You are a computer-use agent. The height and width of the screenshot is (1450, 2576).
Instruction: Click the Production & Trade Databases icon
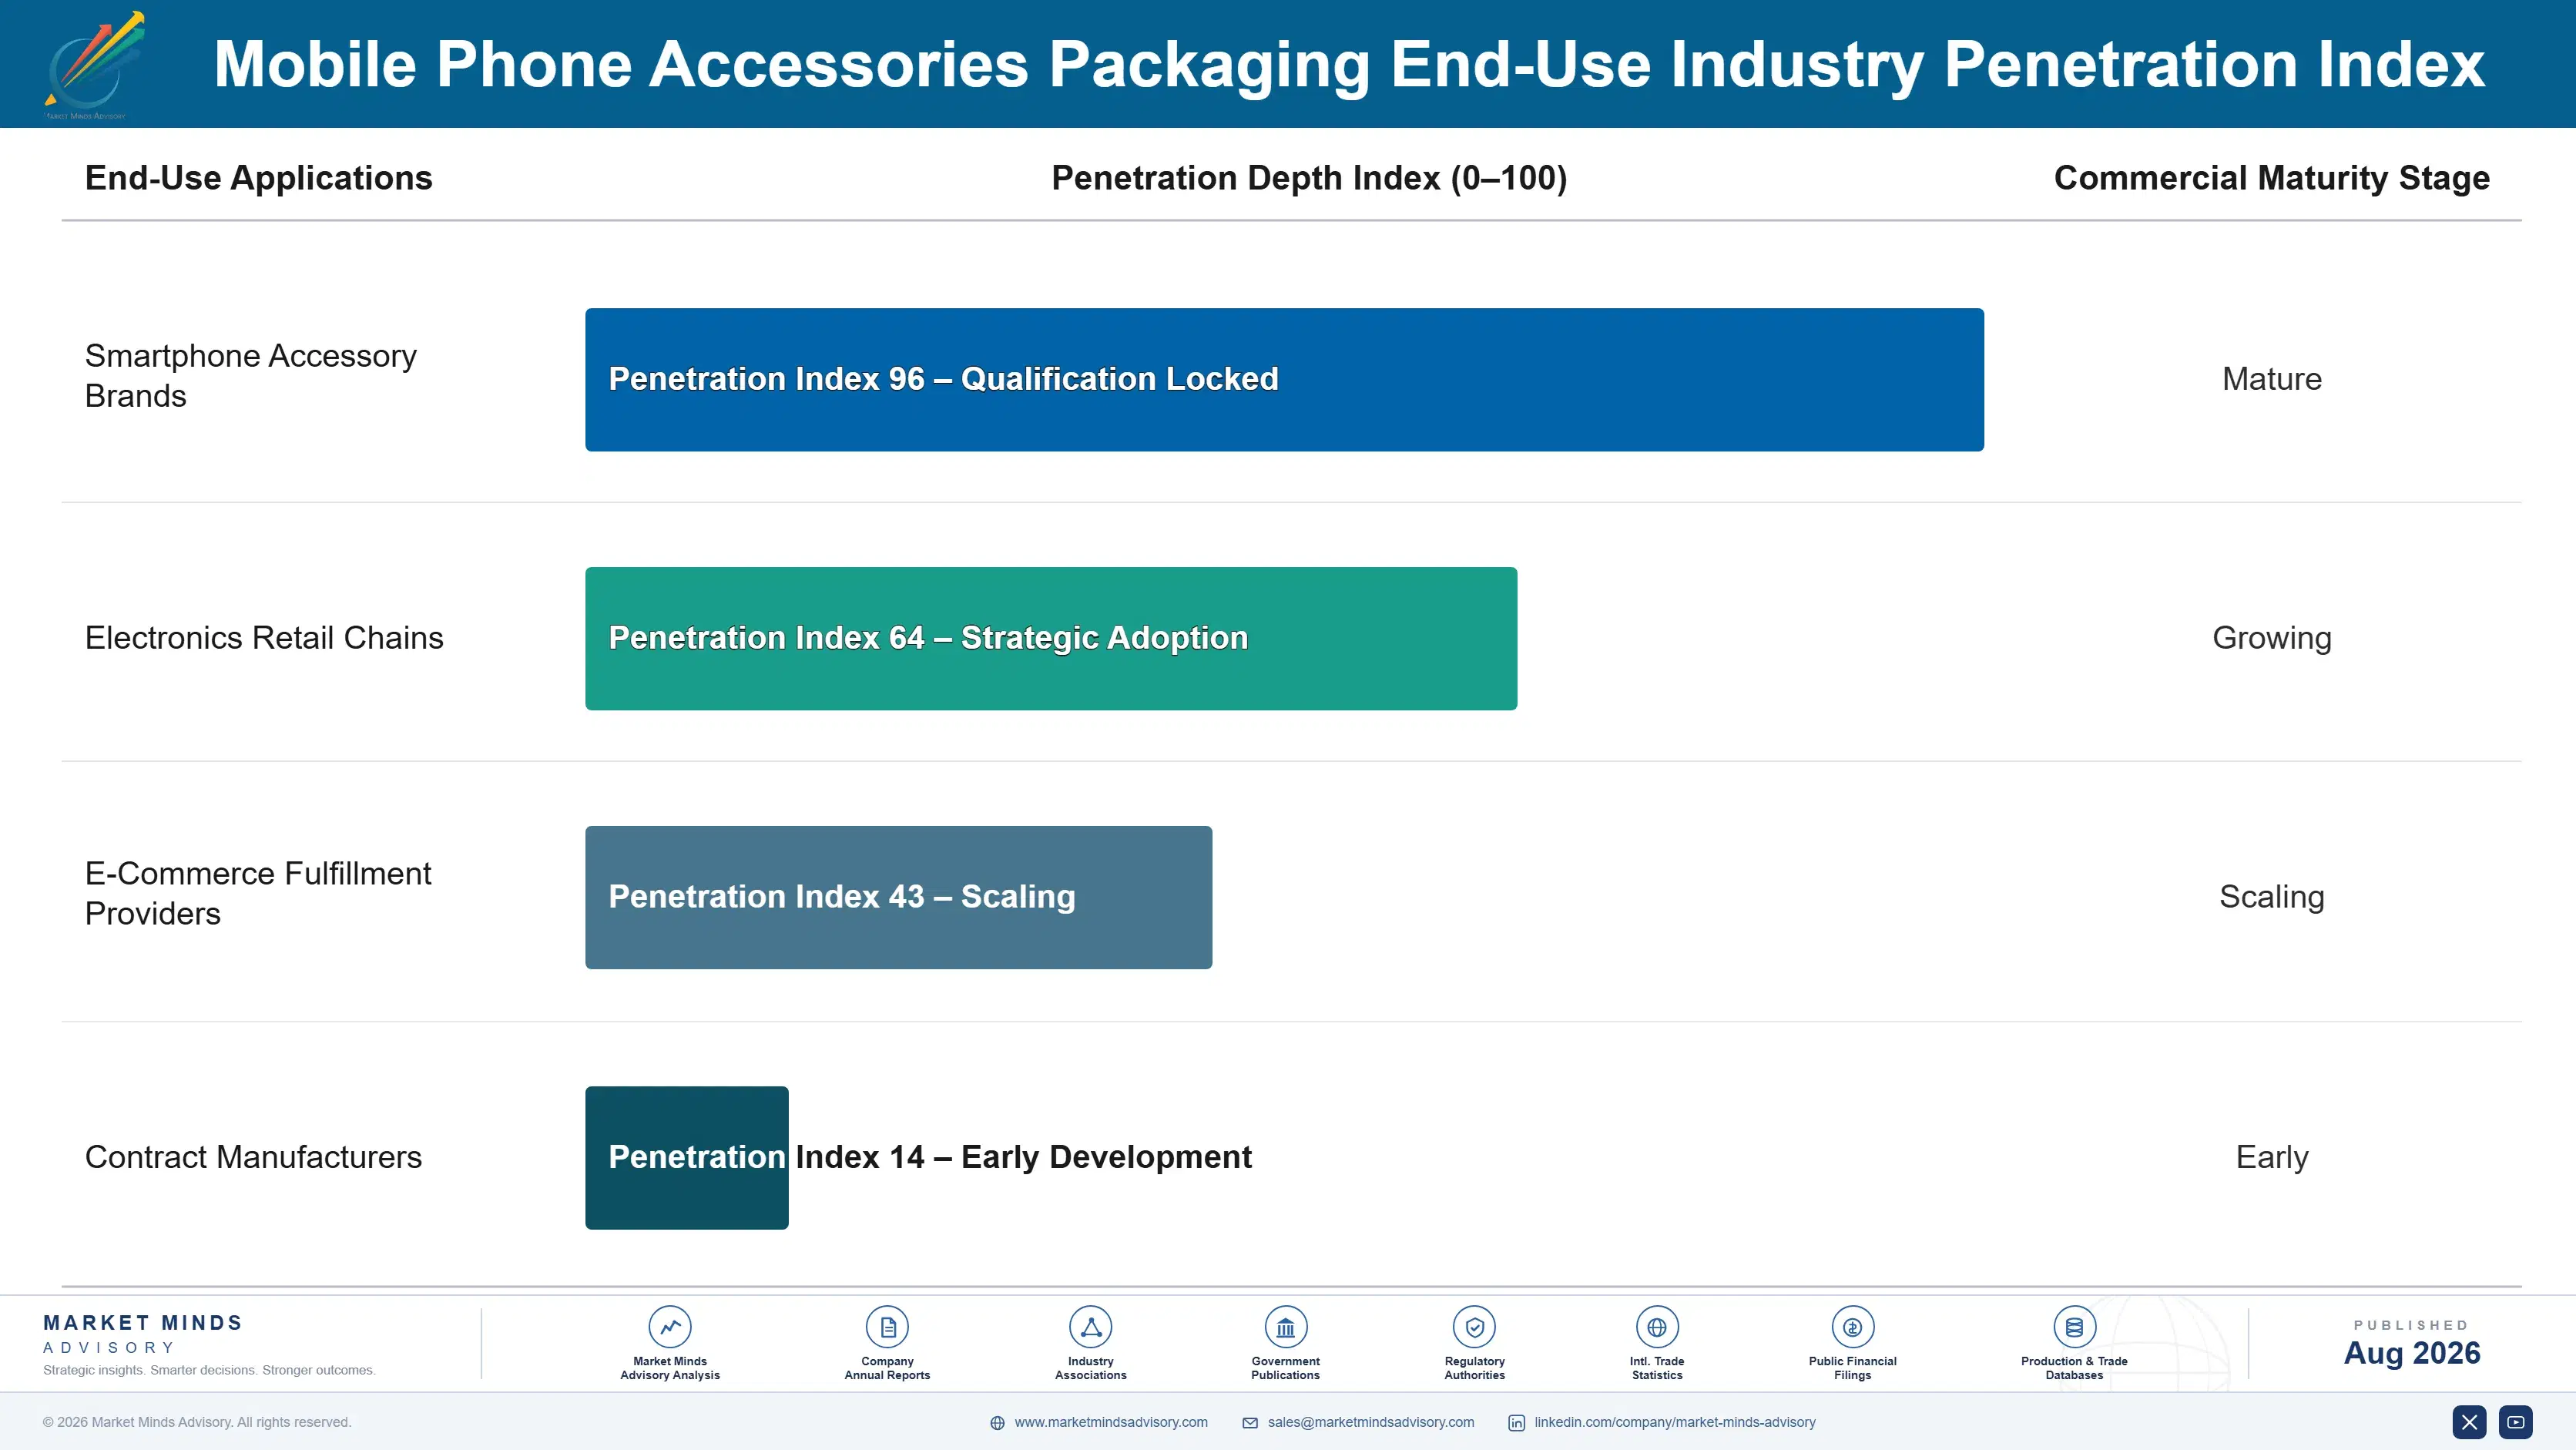point(2074,1327)
